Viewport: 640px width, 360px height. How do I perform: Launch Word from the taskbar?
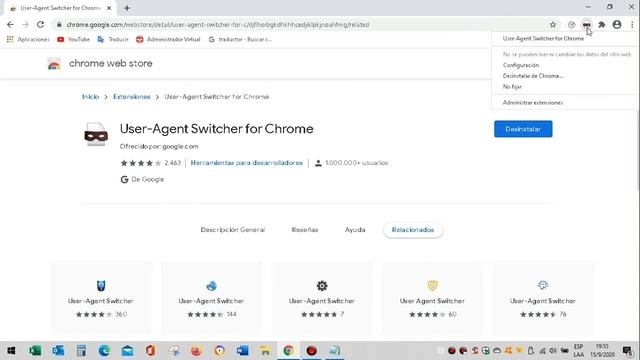pyautogui.click(x=242, y=351)
